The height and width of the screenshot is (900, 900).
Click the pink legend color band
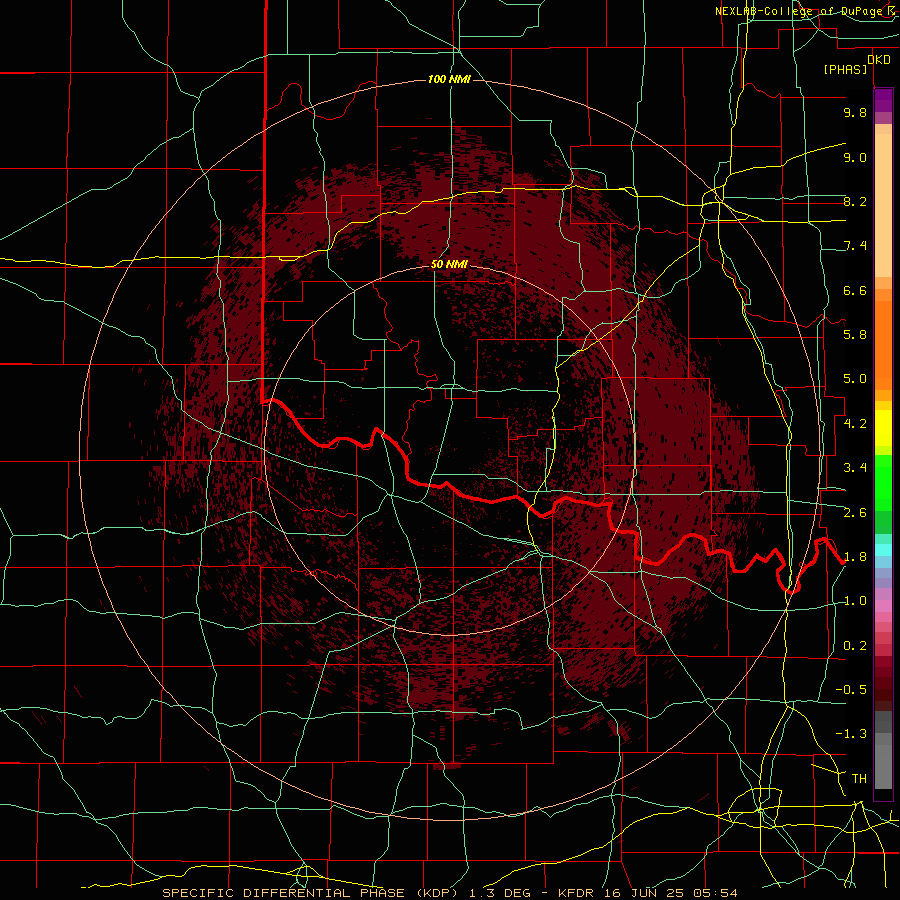883,606
